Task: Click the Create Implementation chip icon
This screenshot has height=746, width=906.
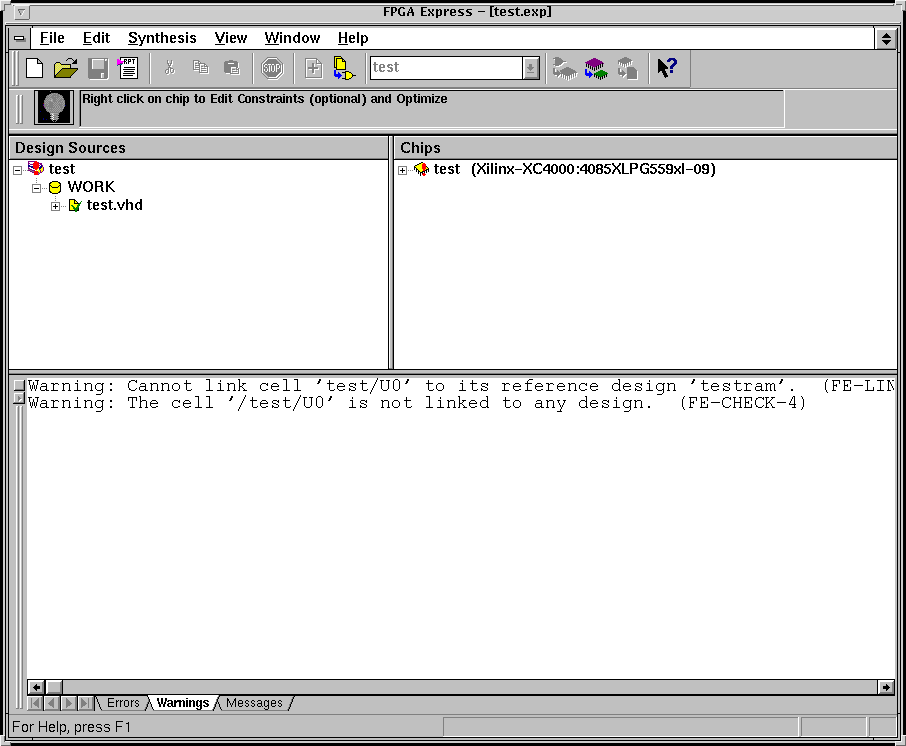Action: (x=565, y=68)
